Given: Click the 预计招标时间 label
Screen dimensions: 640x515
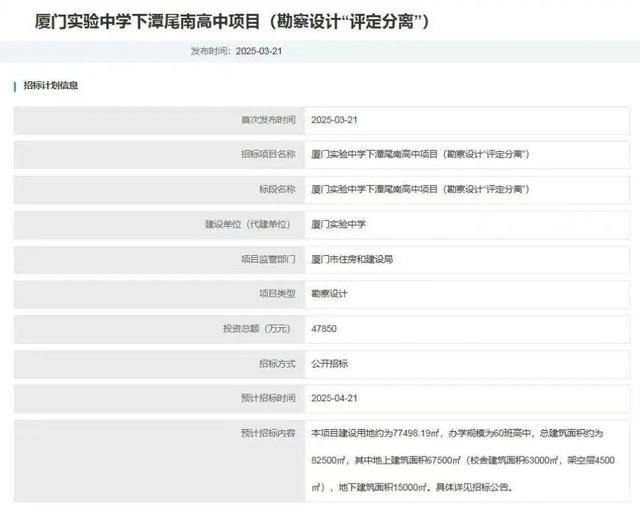Looking at the screenshot, I should pos(268,398).
